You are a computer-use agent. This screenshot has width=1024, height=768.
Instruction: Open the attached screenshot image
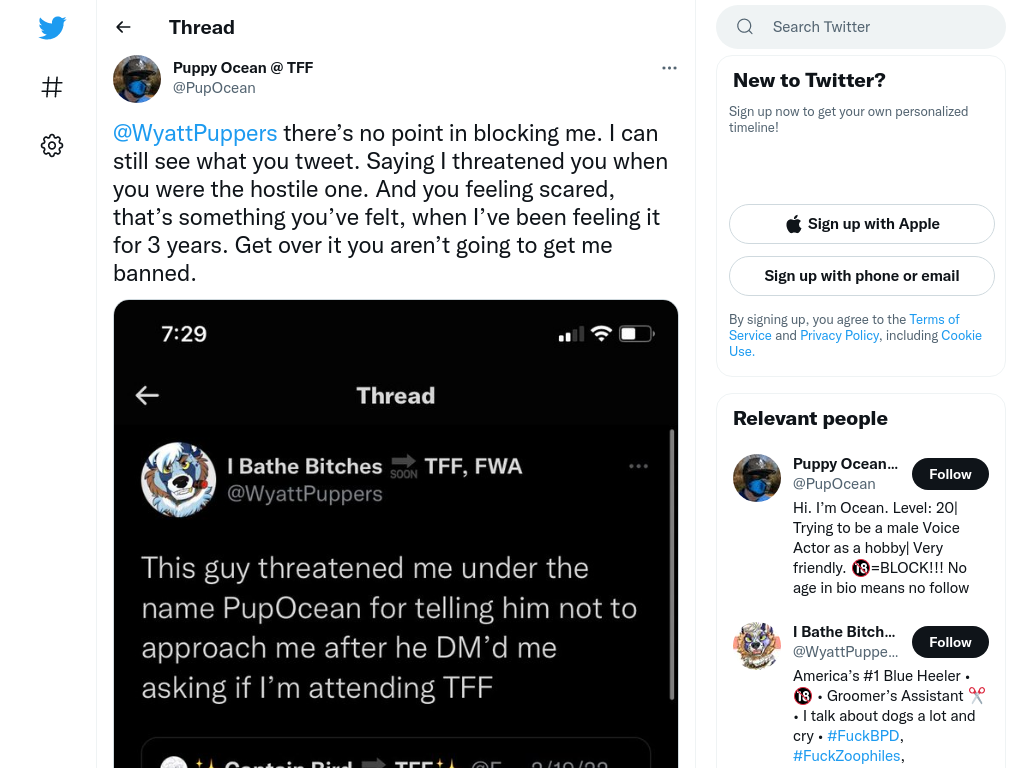(x=396, y=534)
